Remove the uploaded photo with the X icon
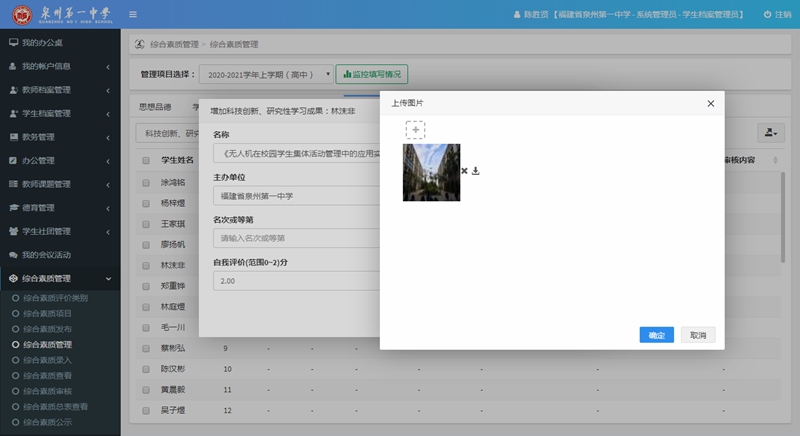The height and width of the screenshot is (436, 800). (x=464, y=171)
